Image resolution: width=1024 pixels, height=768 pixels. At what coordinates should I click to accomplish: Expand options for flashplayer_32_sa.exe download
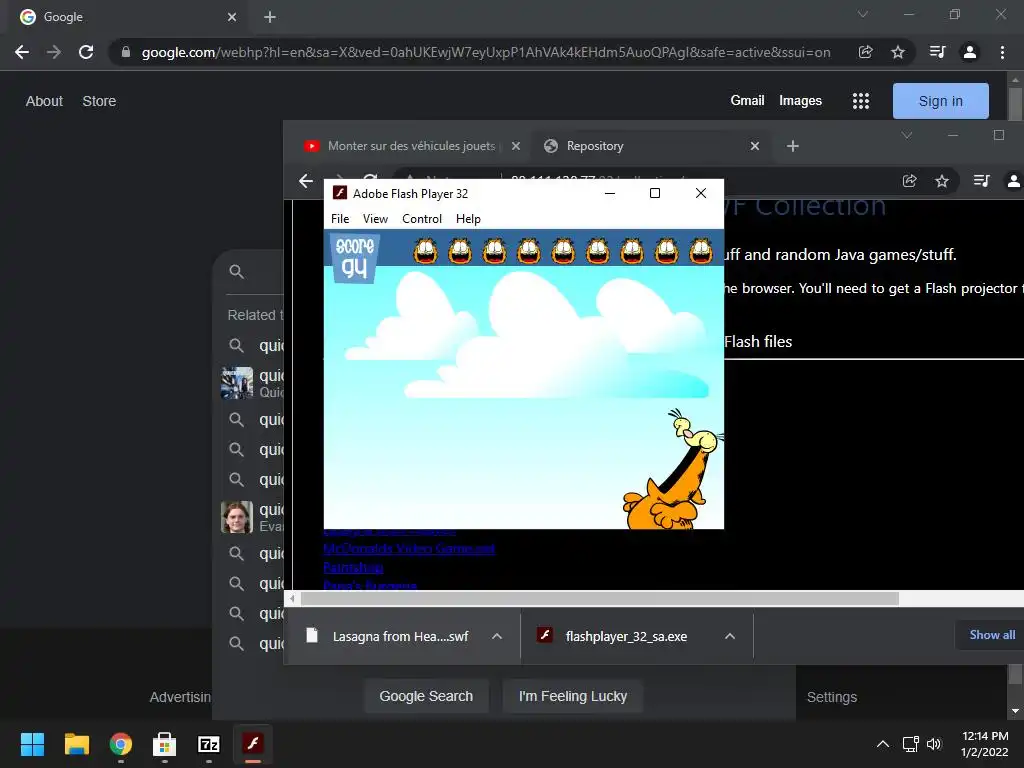(x=730, y=636)
